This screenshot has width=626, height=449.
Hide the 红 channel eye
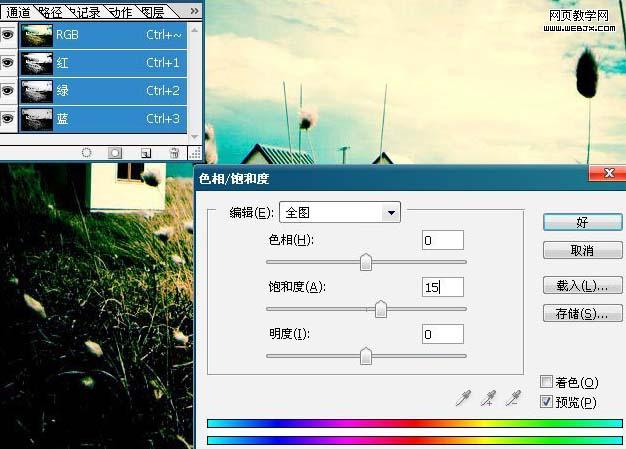pyautogui.click(x=8, y=63)
